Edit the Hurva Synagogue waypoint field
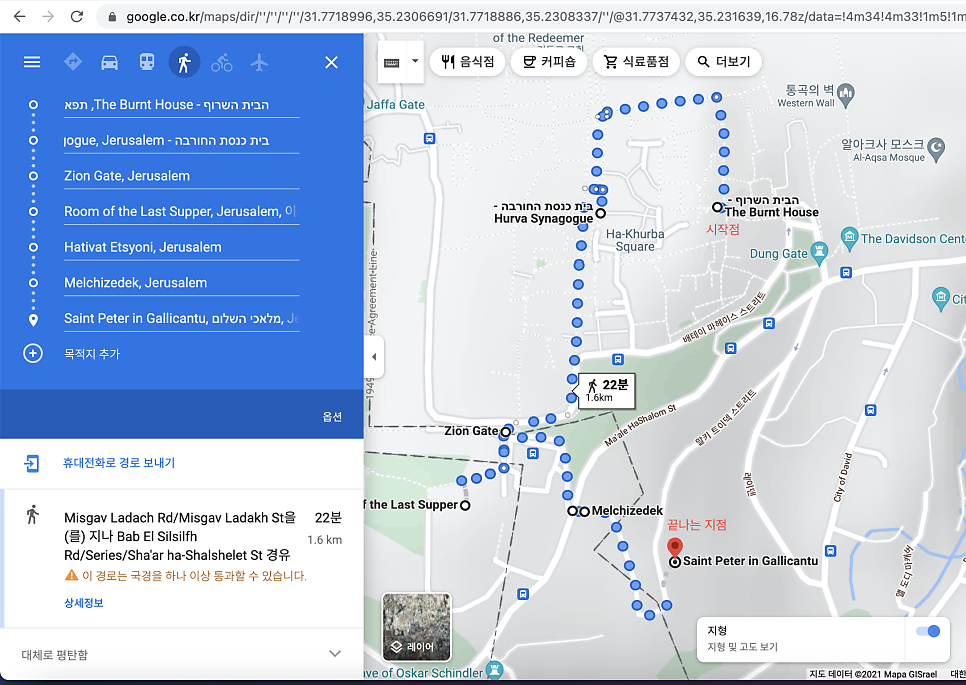 pyautogui.click(x=181, y=140)
